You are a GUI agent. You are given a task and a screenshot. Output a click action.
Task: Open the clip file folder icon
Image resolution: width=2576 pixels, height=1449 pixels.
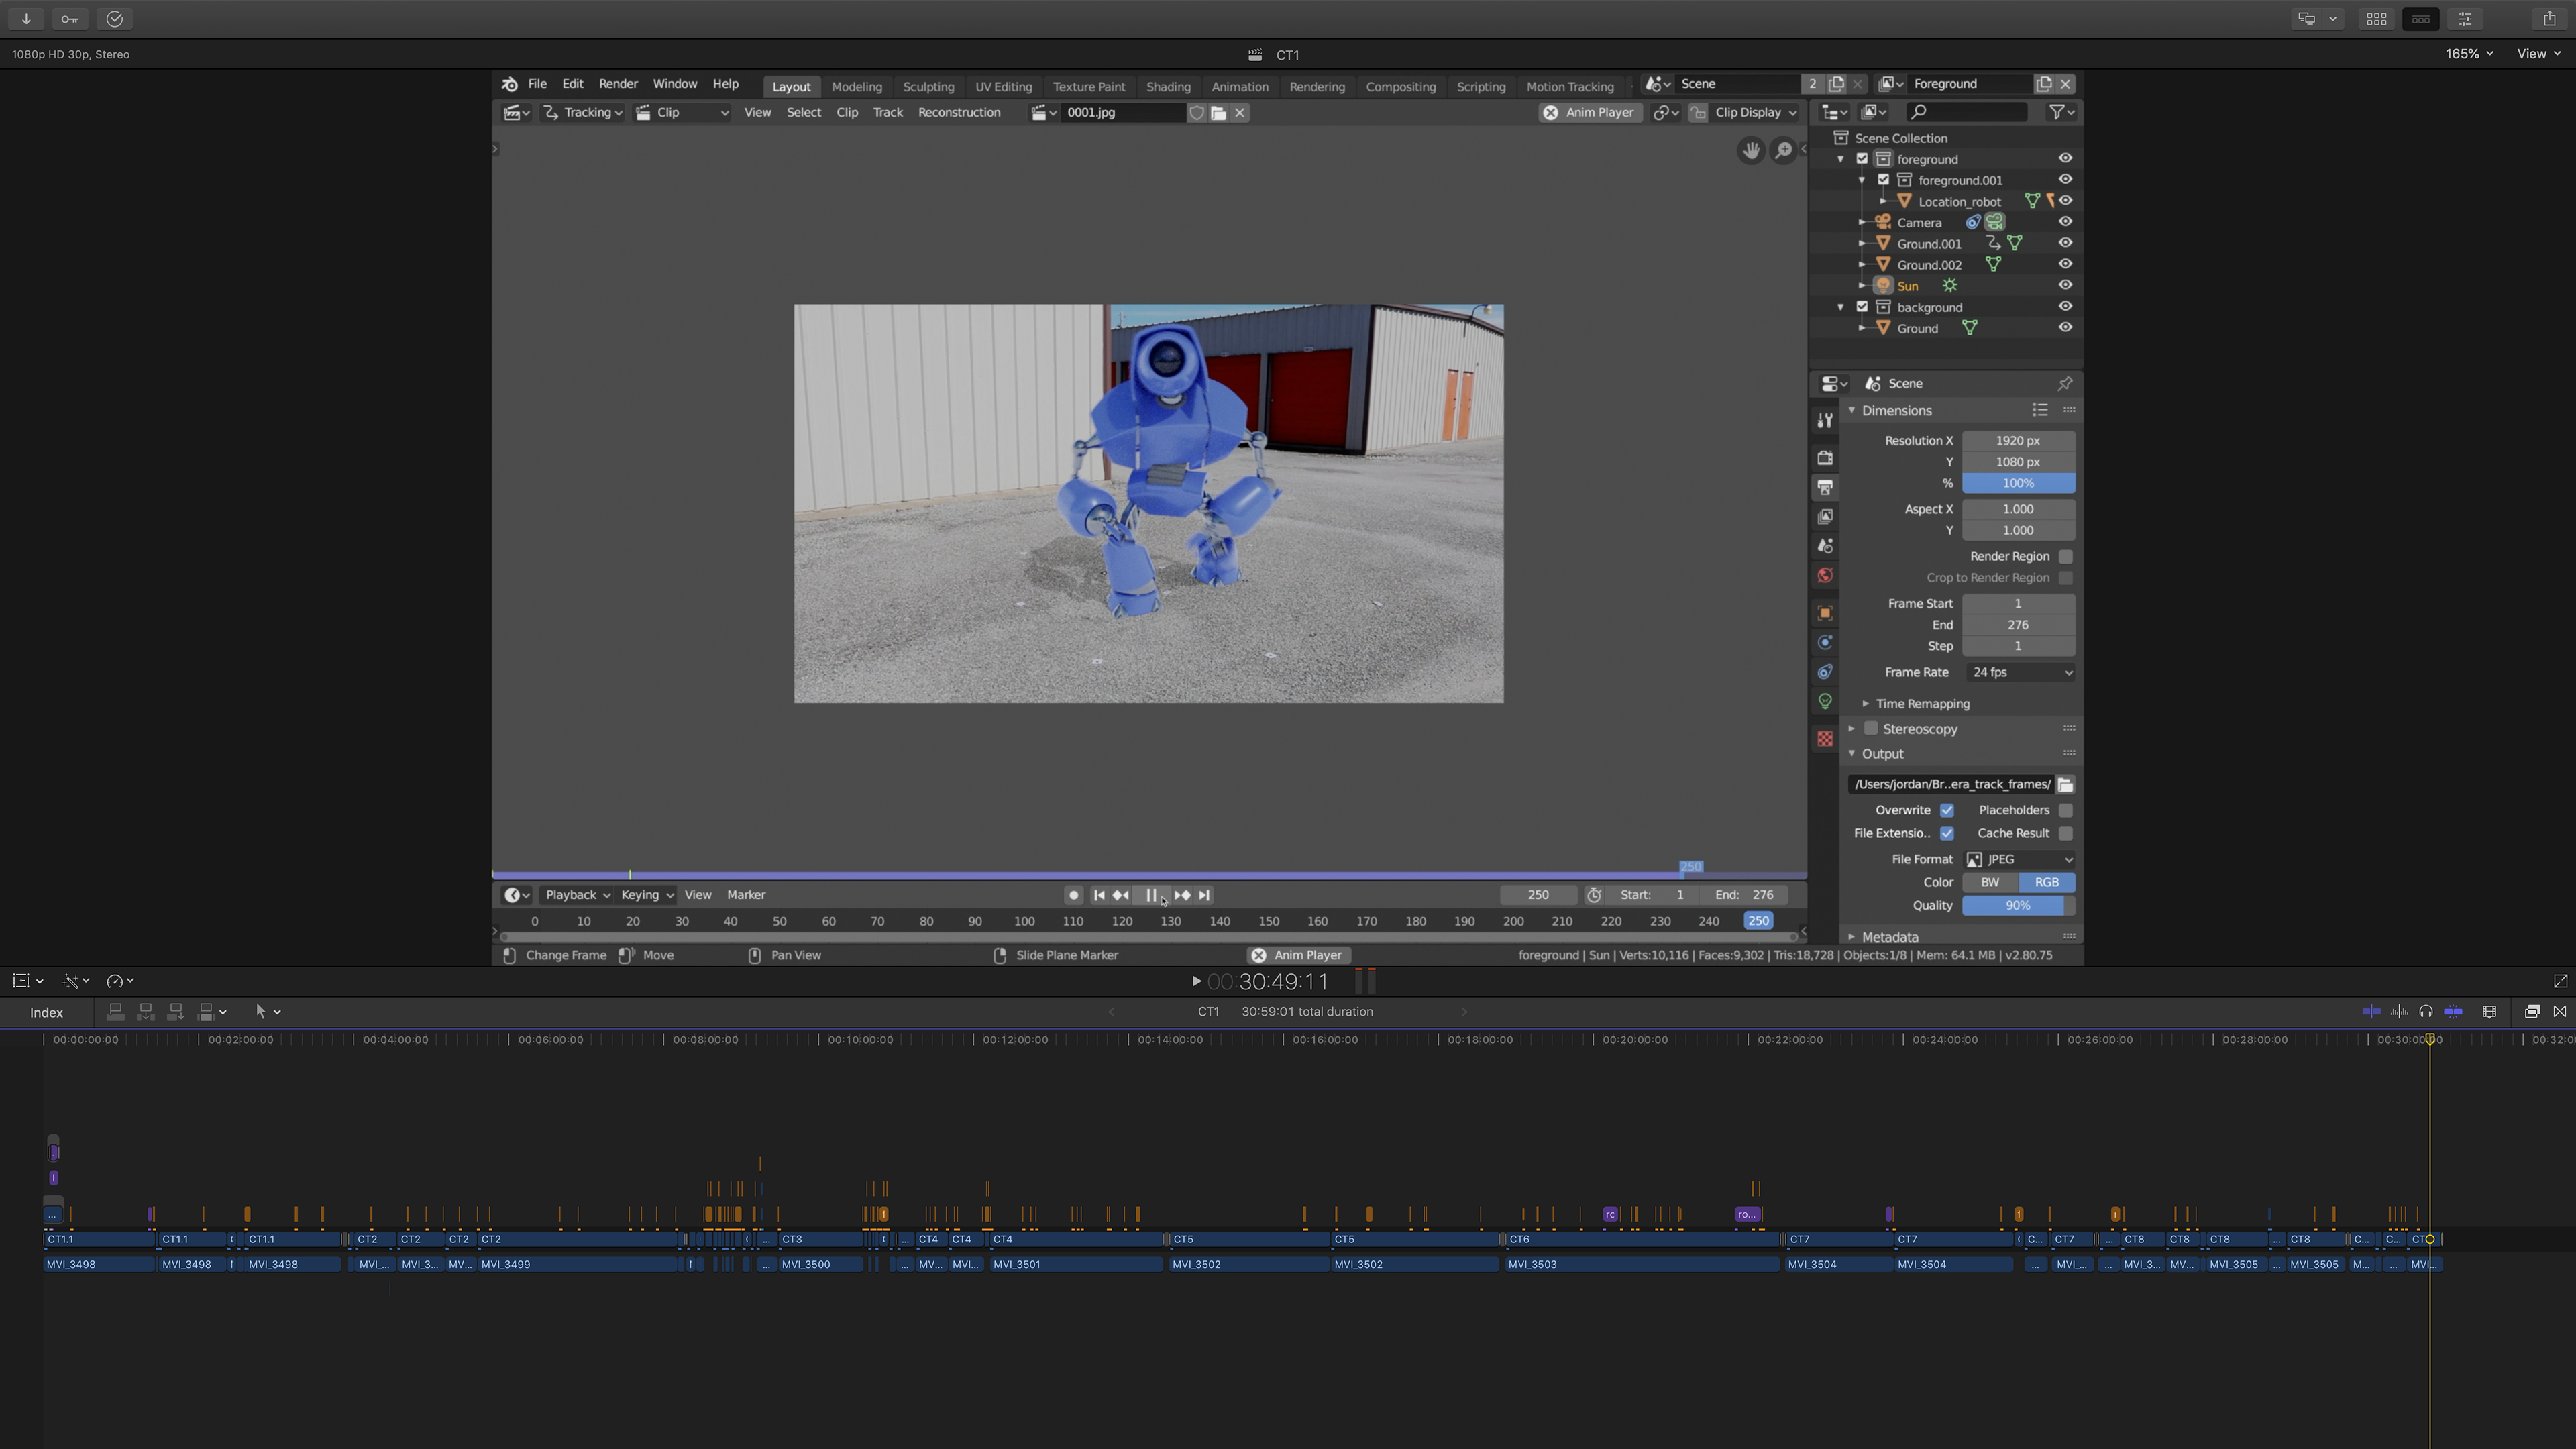coord(1218,113)
